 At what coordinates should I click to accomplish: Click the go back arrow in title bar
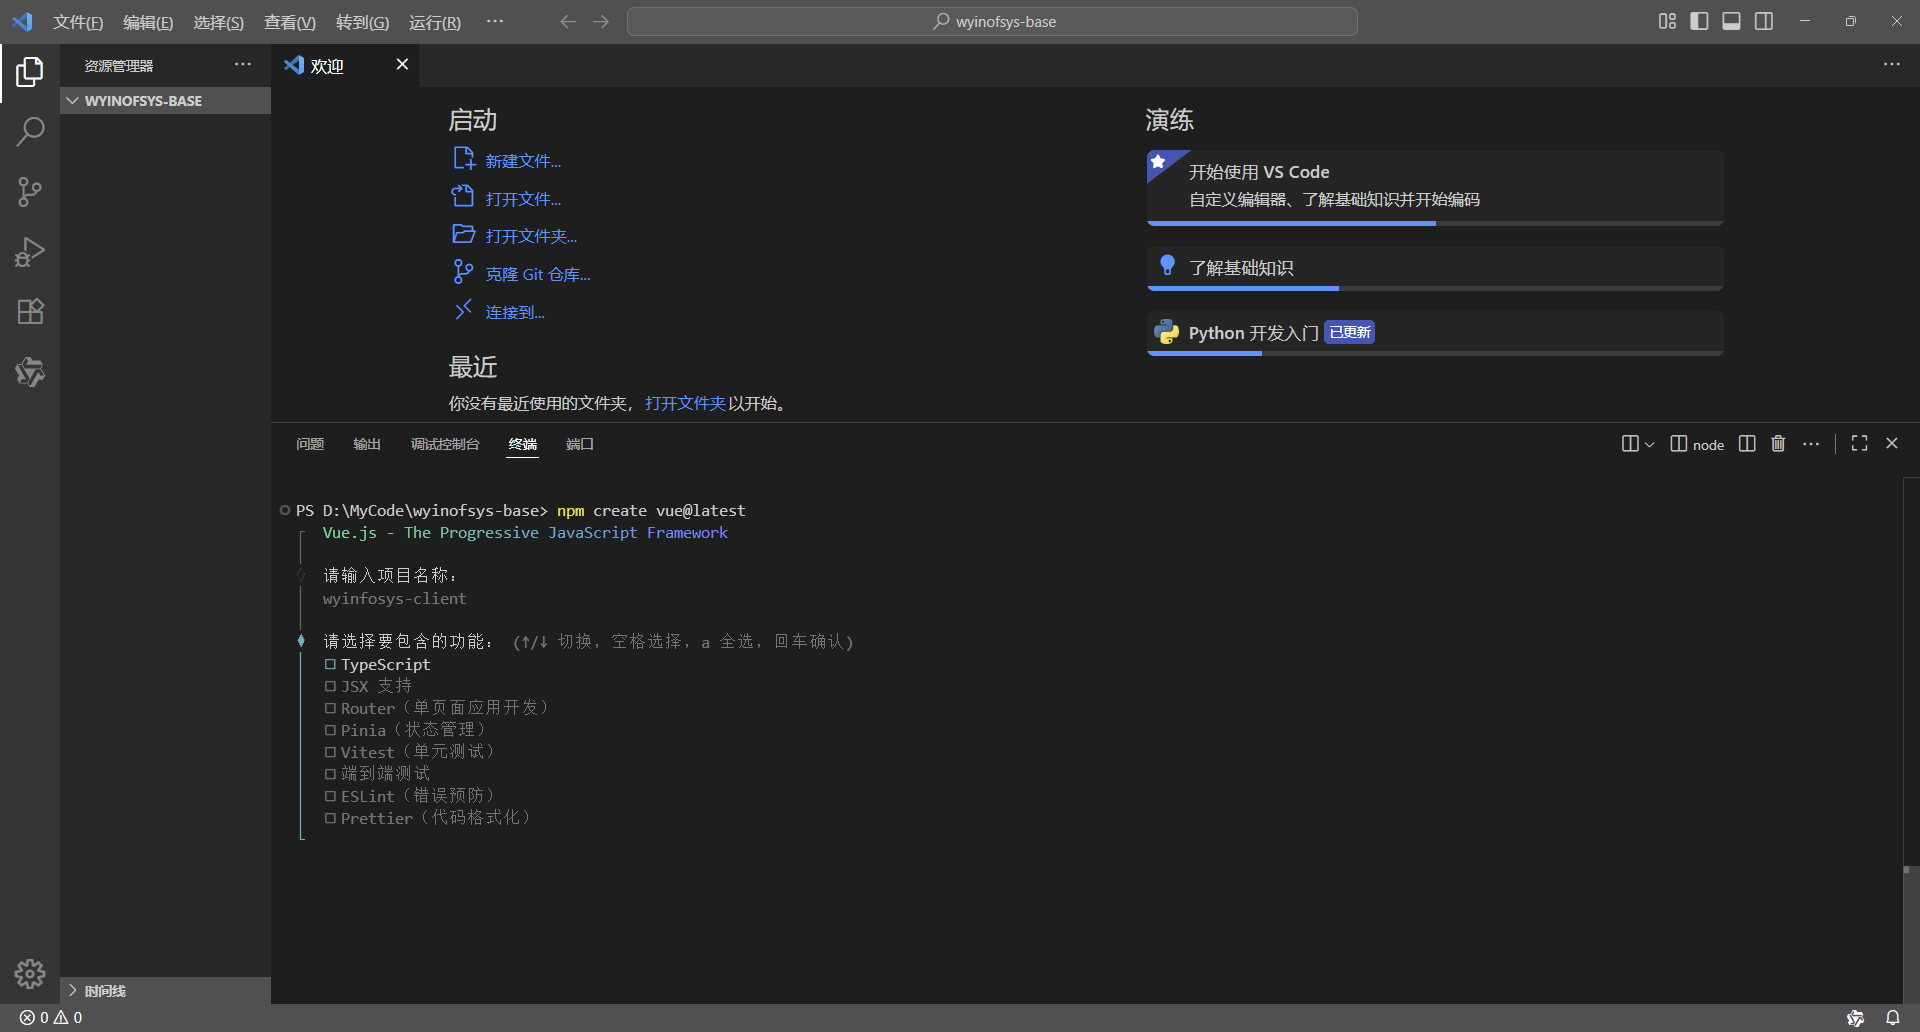(568, 21)
